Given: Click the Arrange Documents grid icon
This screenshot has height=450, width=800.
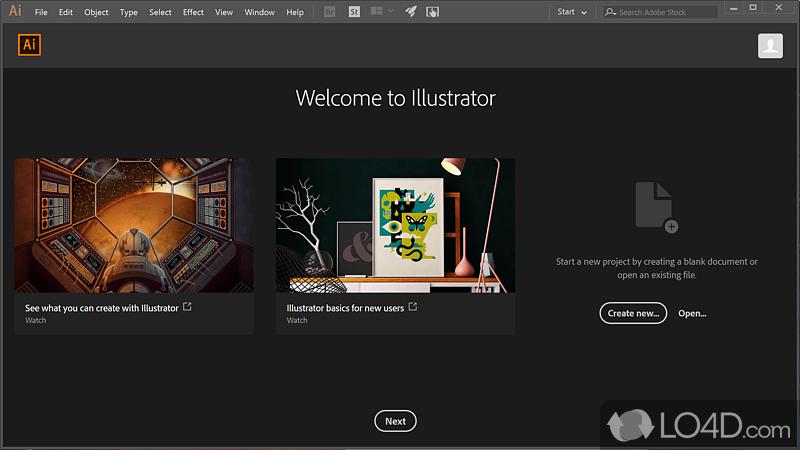Looking at the screenshot, I should pos(377,11).
